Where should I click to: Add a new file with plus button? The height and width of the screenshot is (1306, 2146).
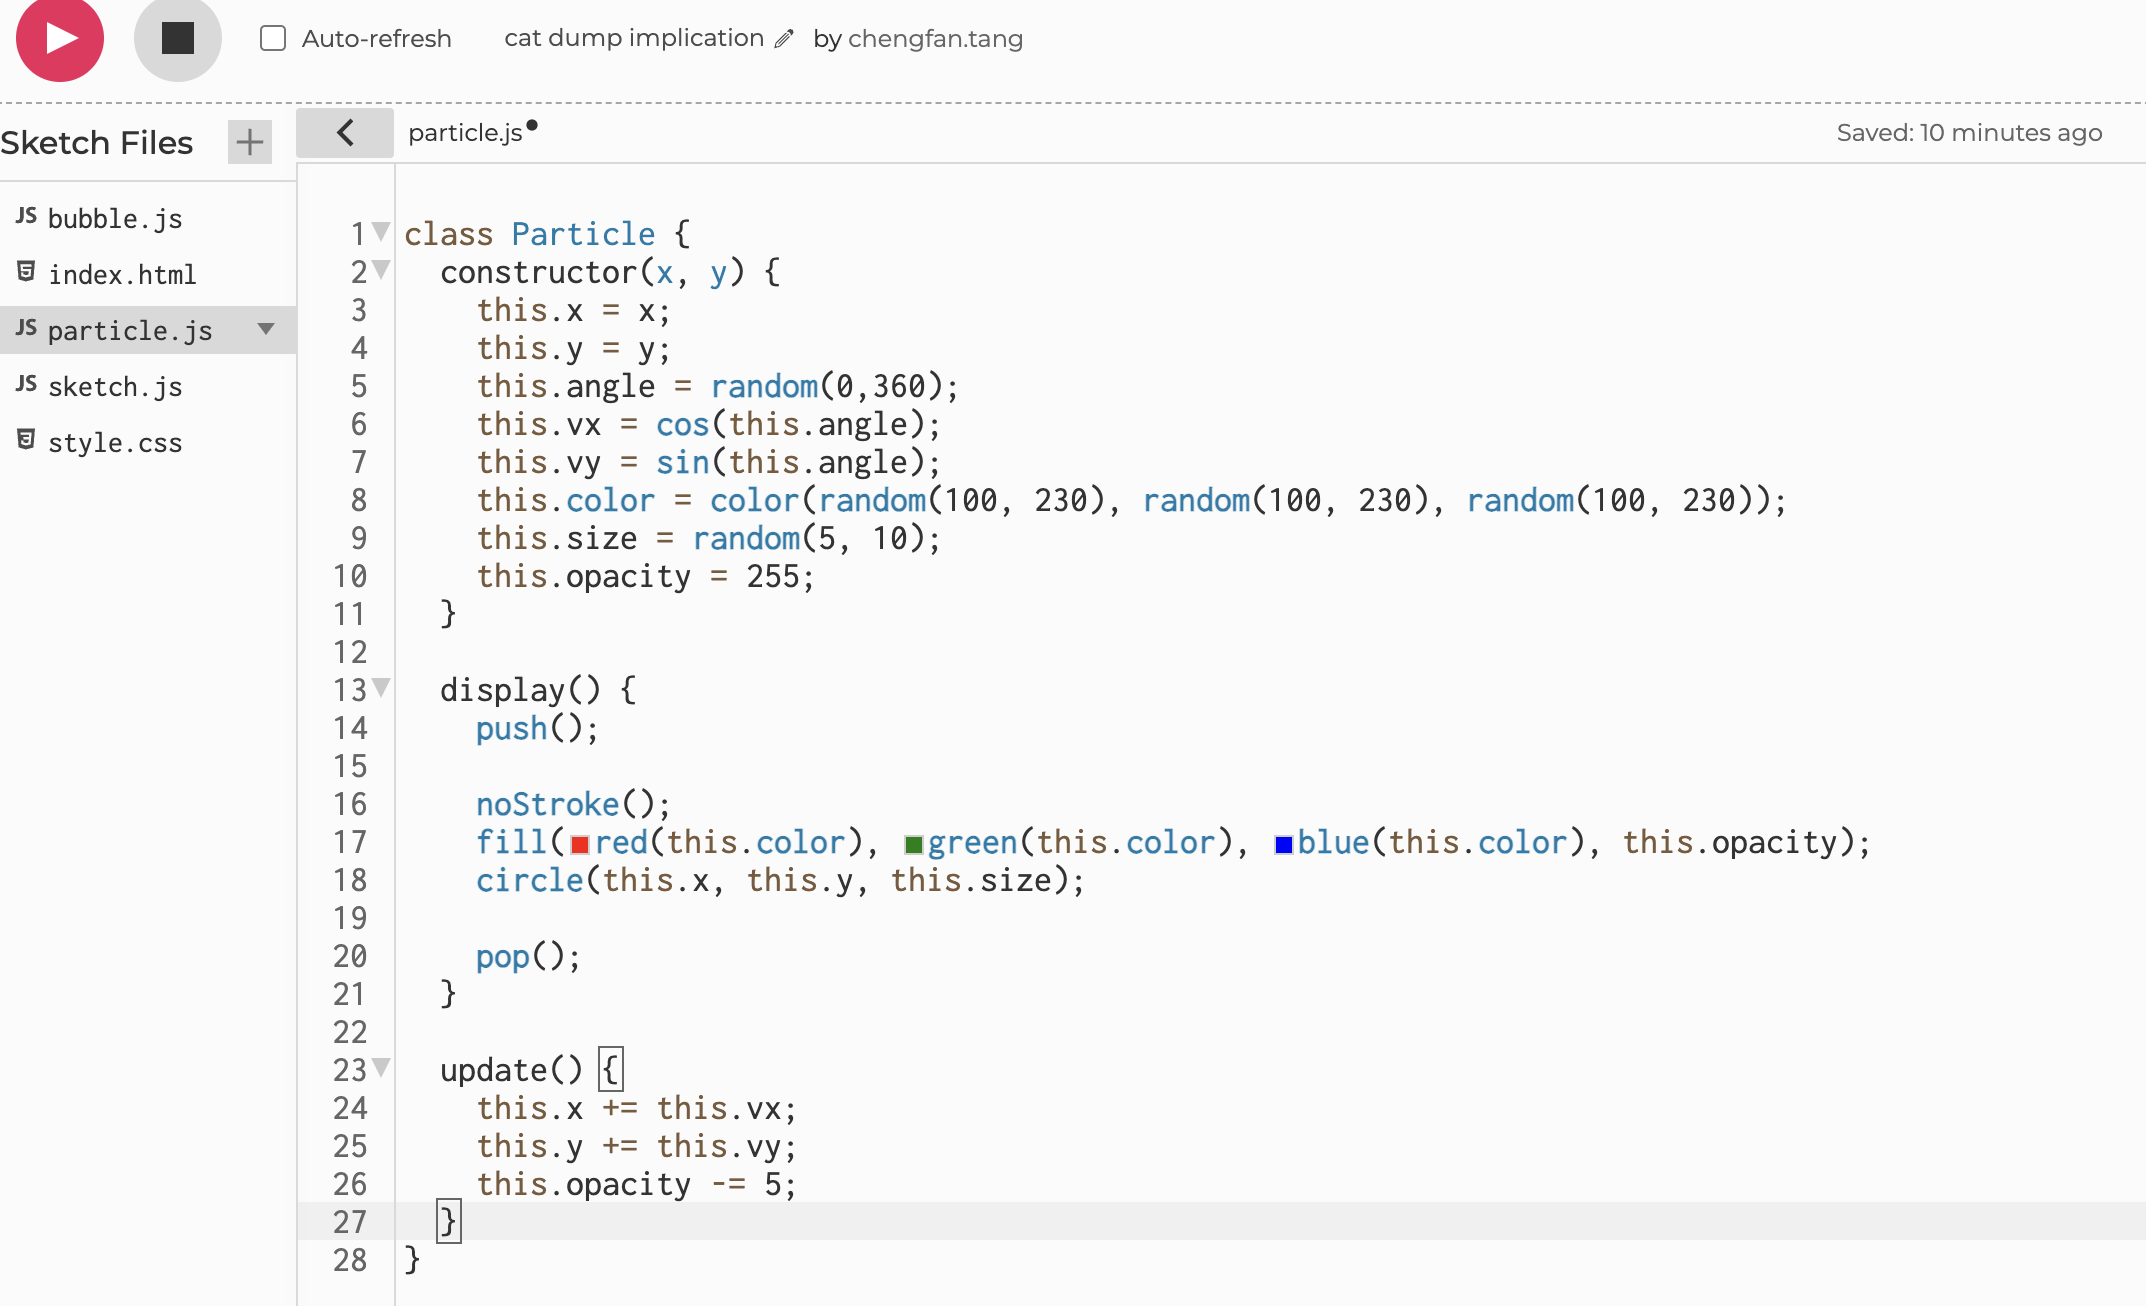[x=250, y=142]
